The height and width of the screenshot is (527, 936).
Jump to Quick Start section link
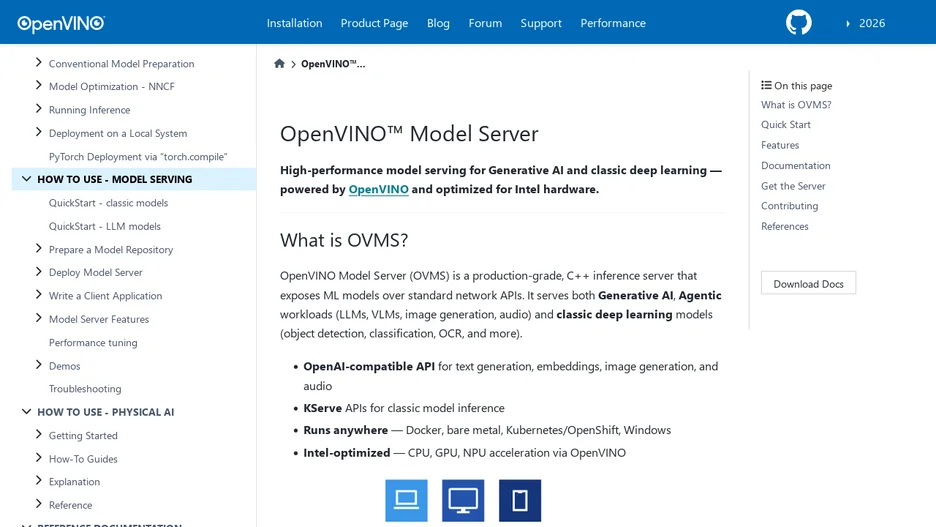[786, 124]
